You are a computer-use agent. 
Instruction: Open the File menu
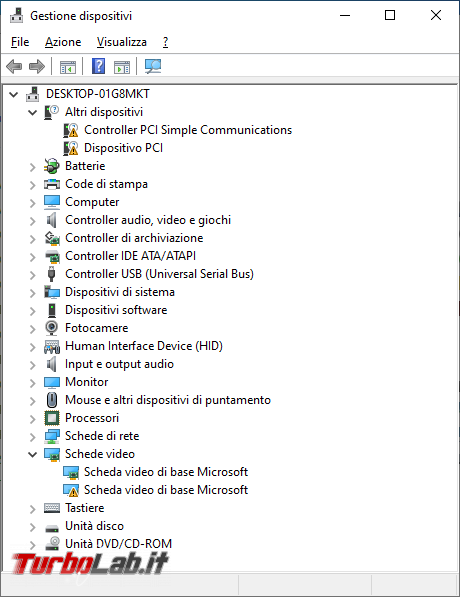pos(20,42)
